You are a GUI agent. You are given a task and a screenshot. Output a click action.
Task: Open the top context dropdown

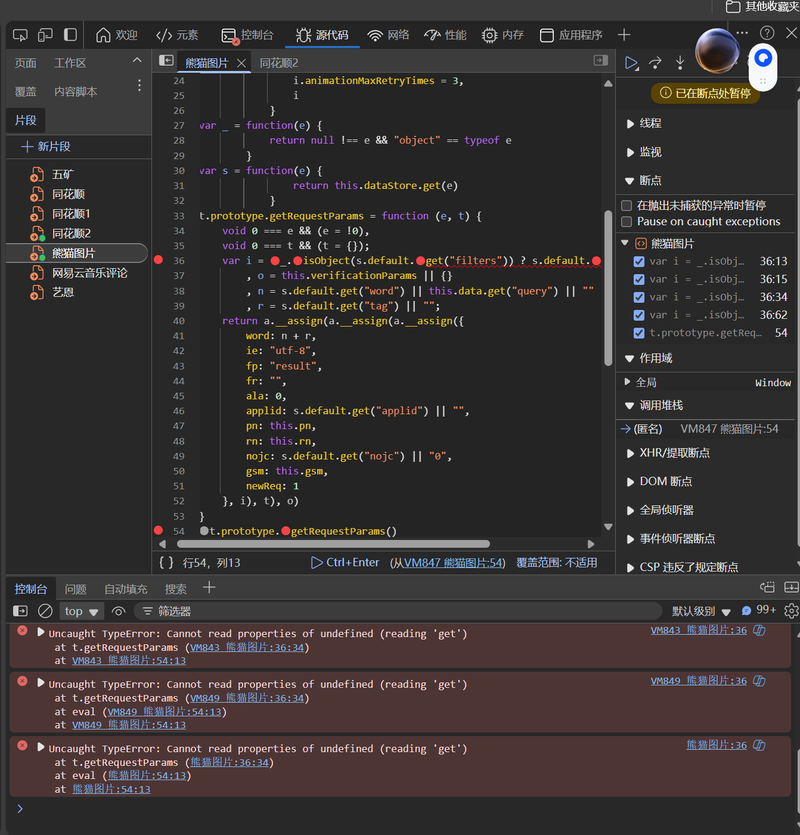[82, 611]
